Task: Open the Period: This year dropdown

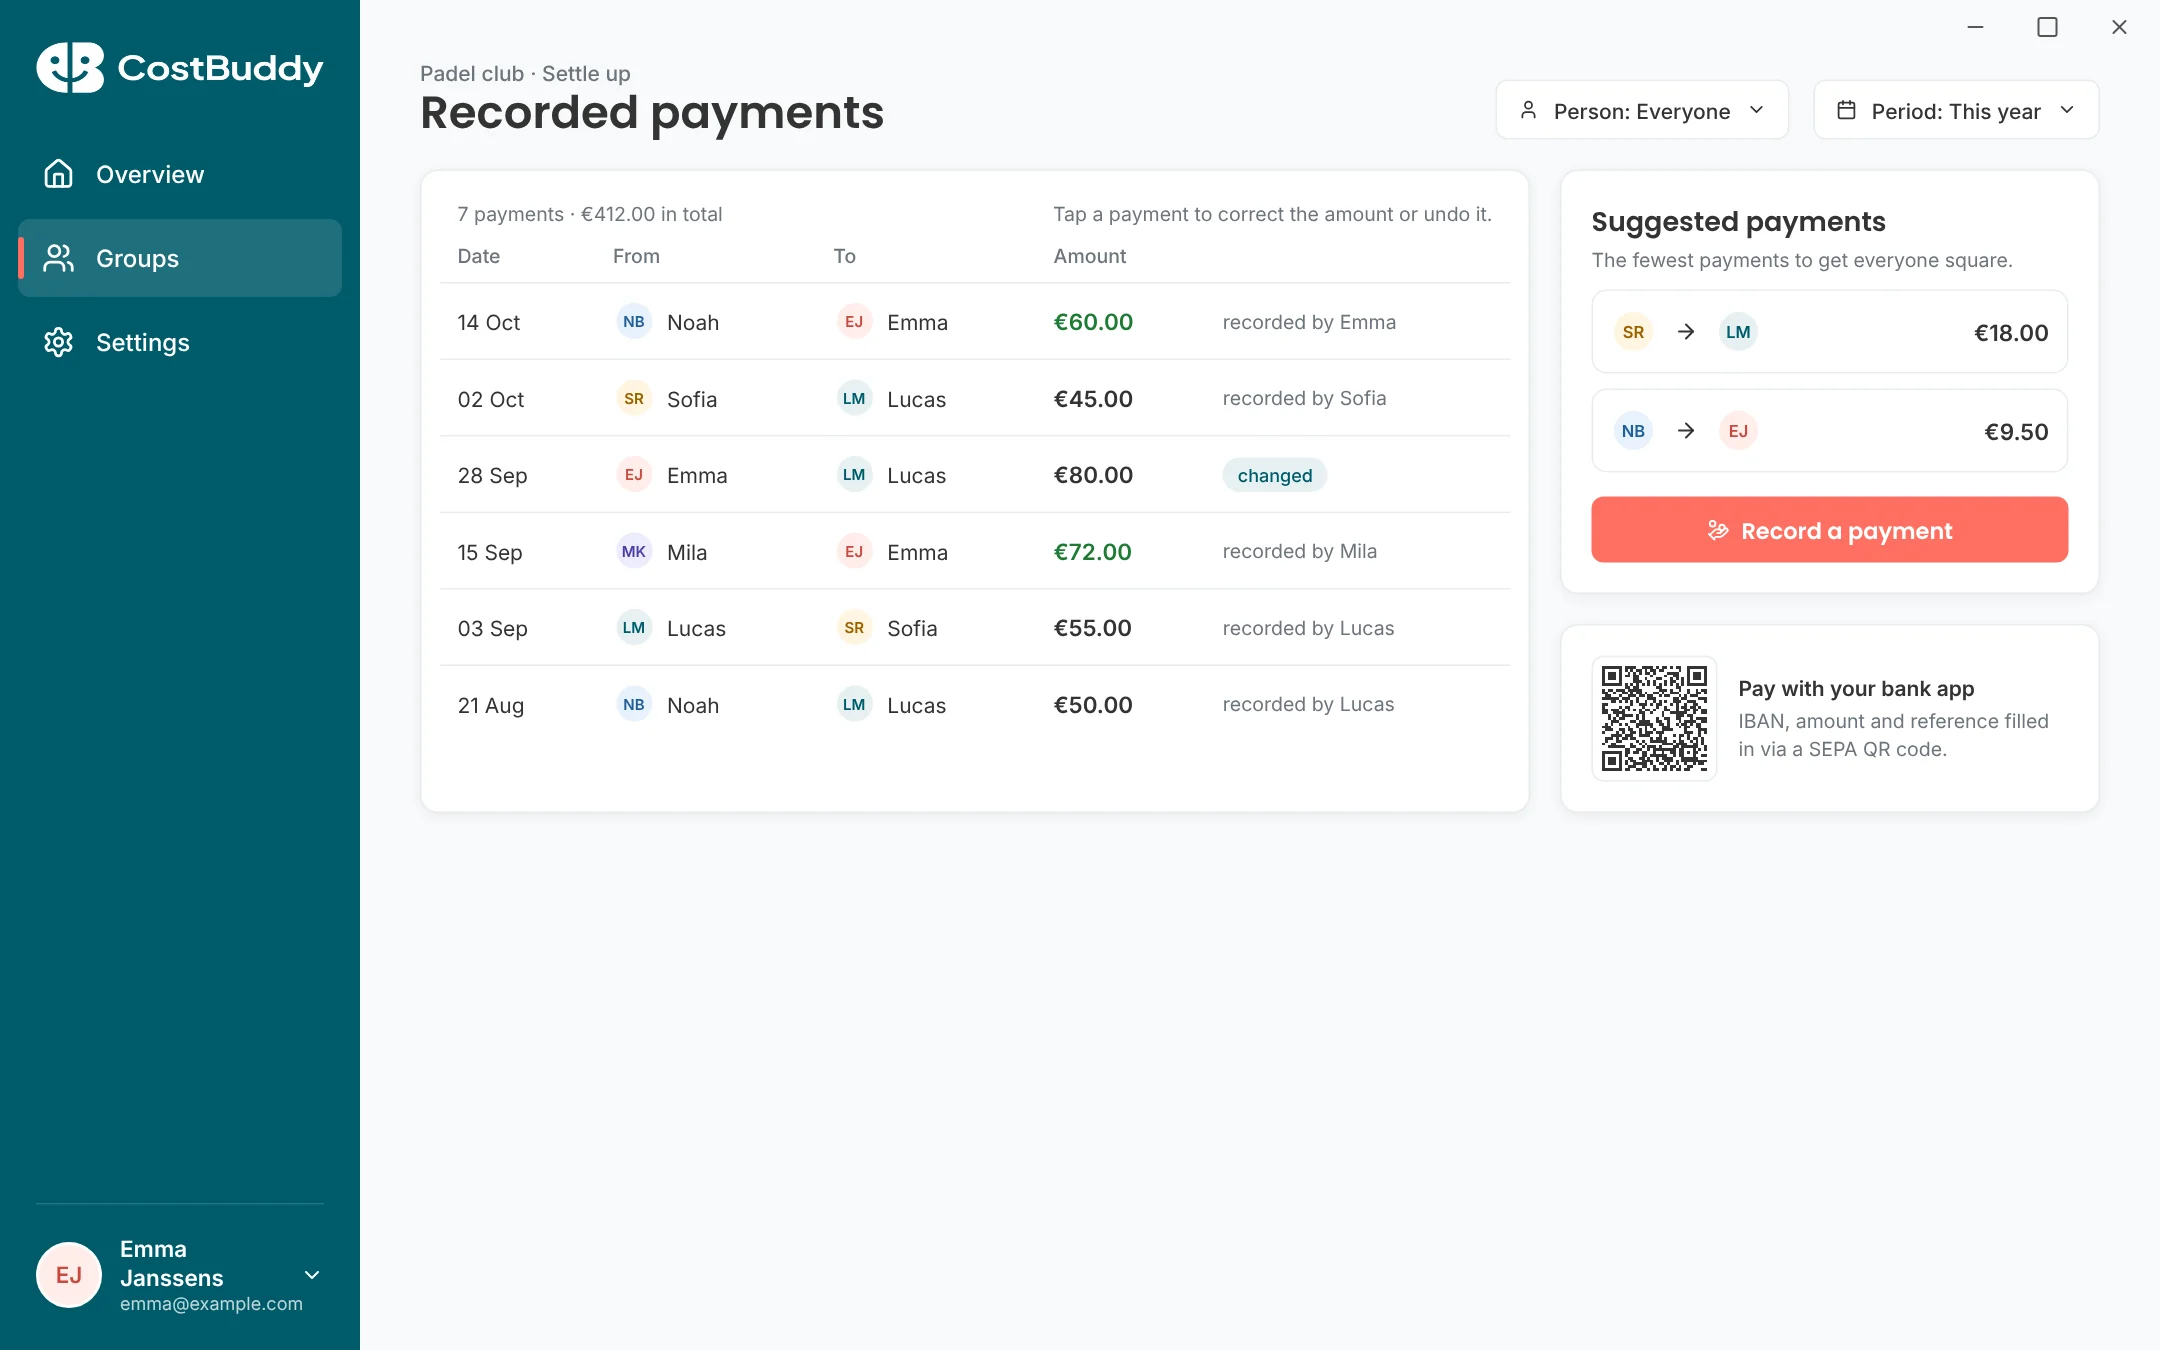Action: (x=1956, y=110)
